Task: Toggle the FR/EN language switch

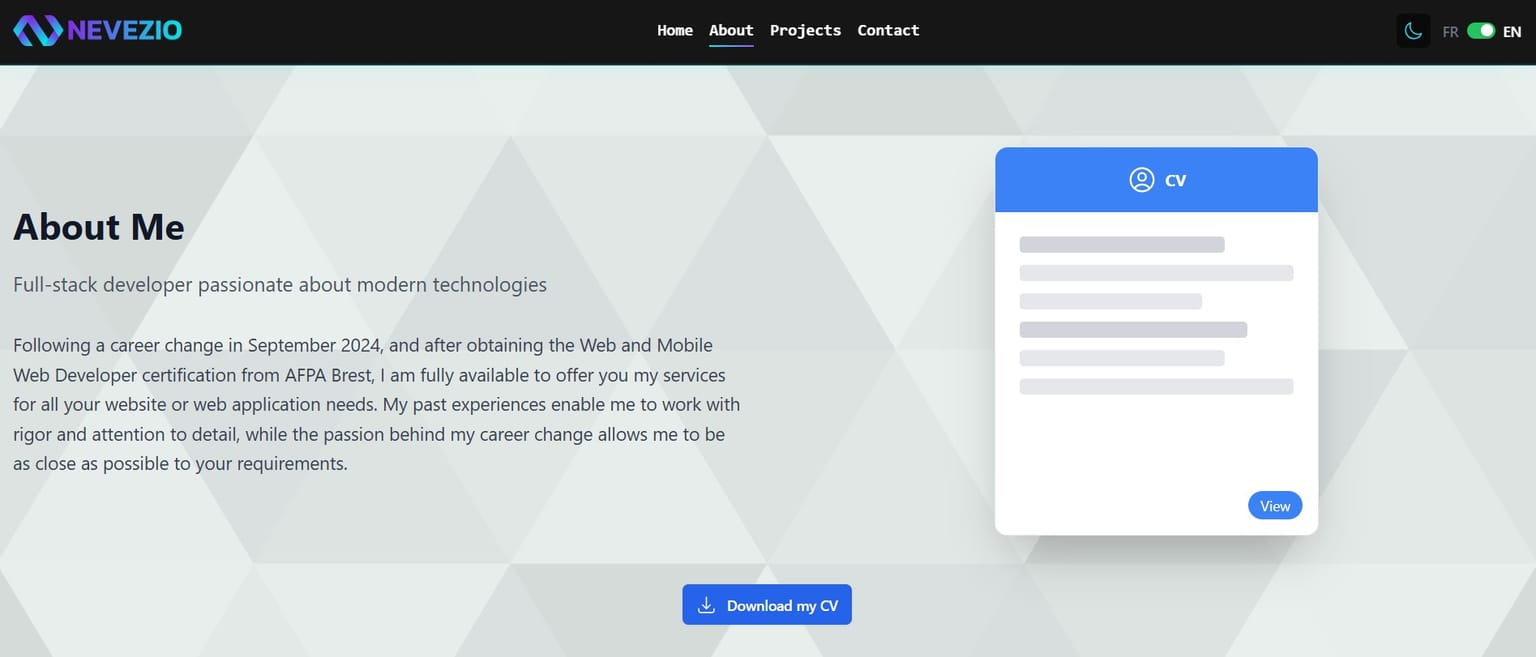Action: (1481, 31)
